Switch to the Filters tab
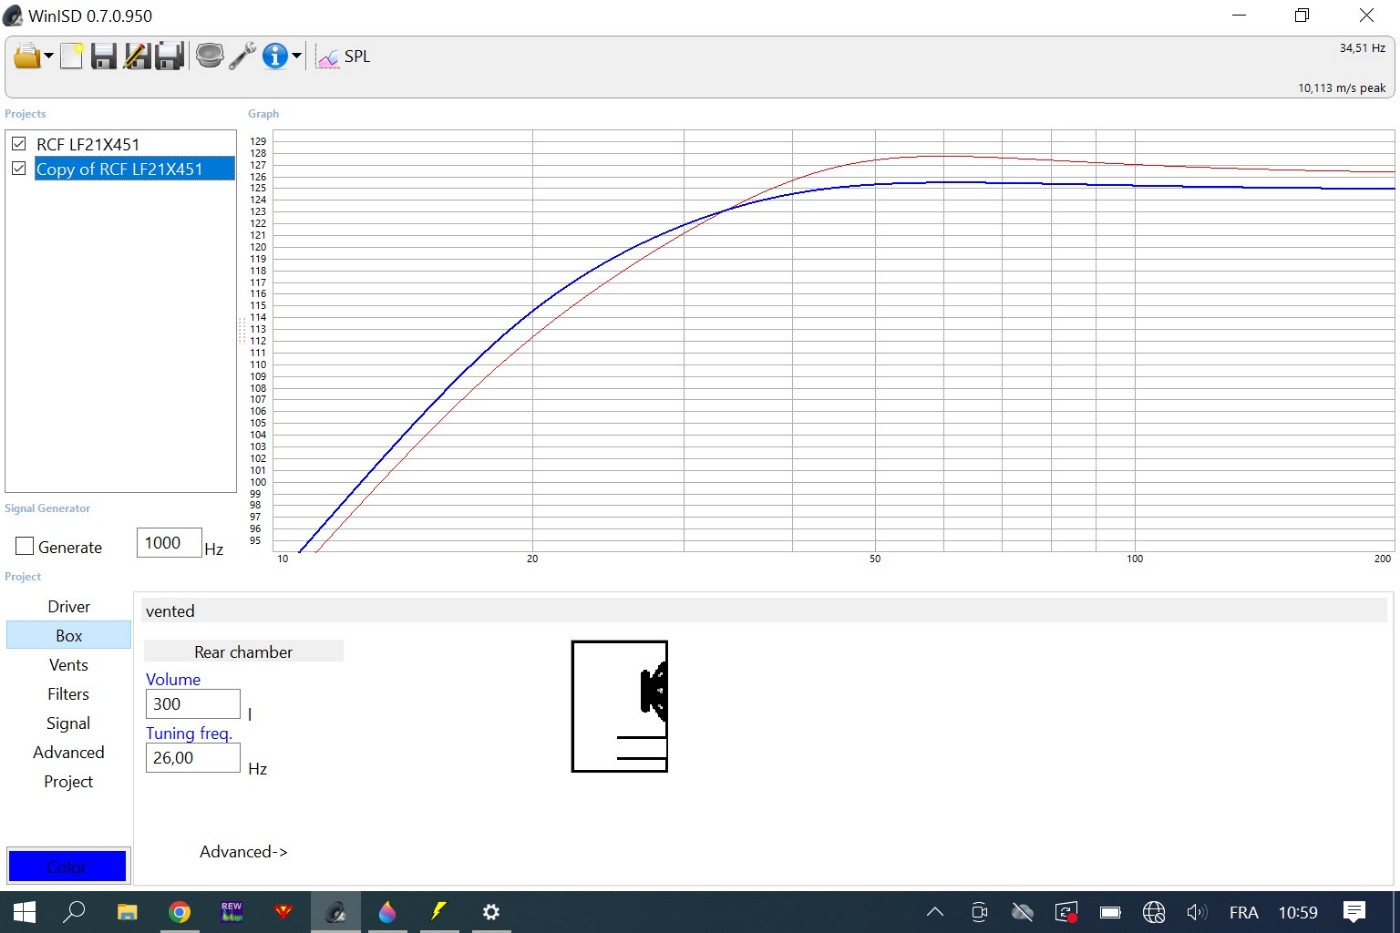This screenshot has width=1400, height=933. click(x=68, y=694)
